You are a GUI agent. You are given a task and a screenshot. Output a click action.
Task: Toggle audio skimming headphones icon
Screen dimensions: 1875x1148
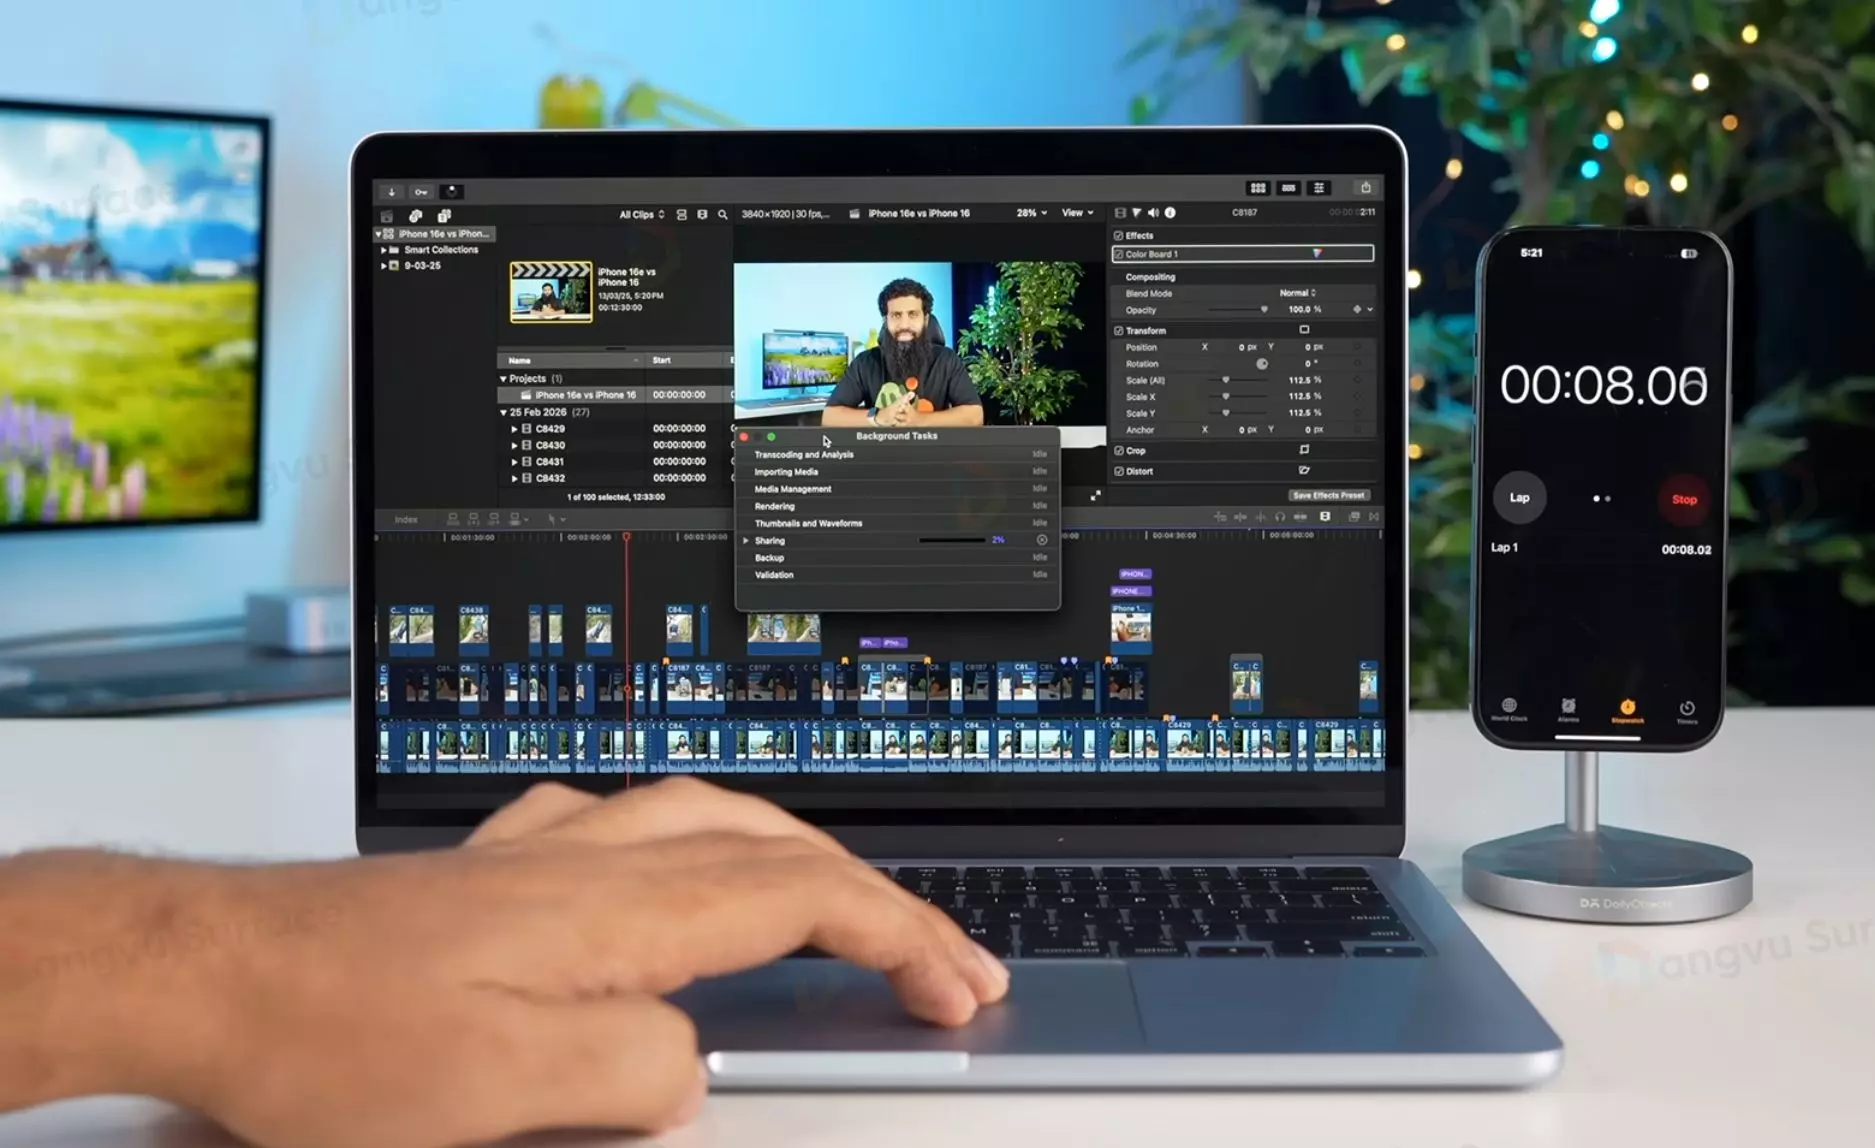[1280, 517]
